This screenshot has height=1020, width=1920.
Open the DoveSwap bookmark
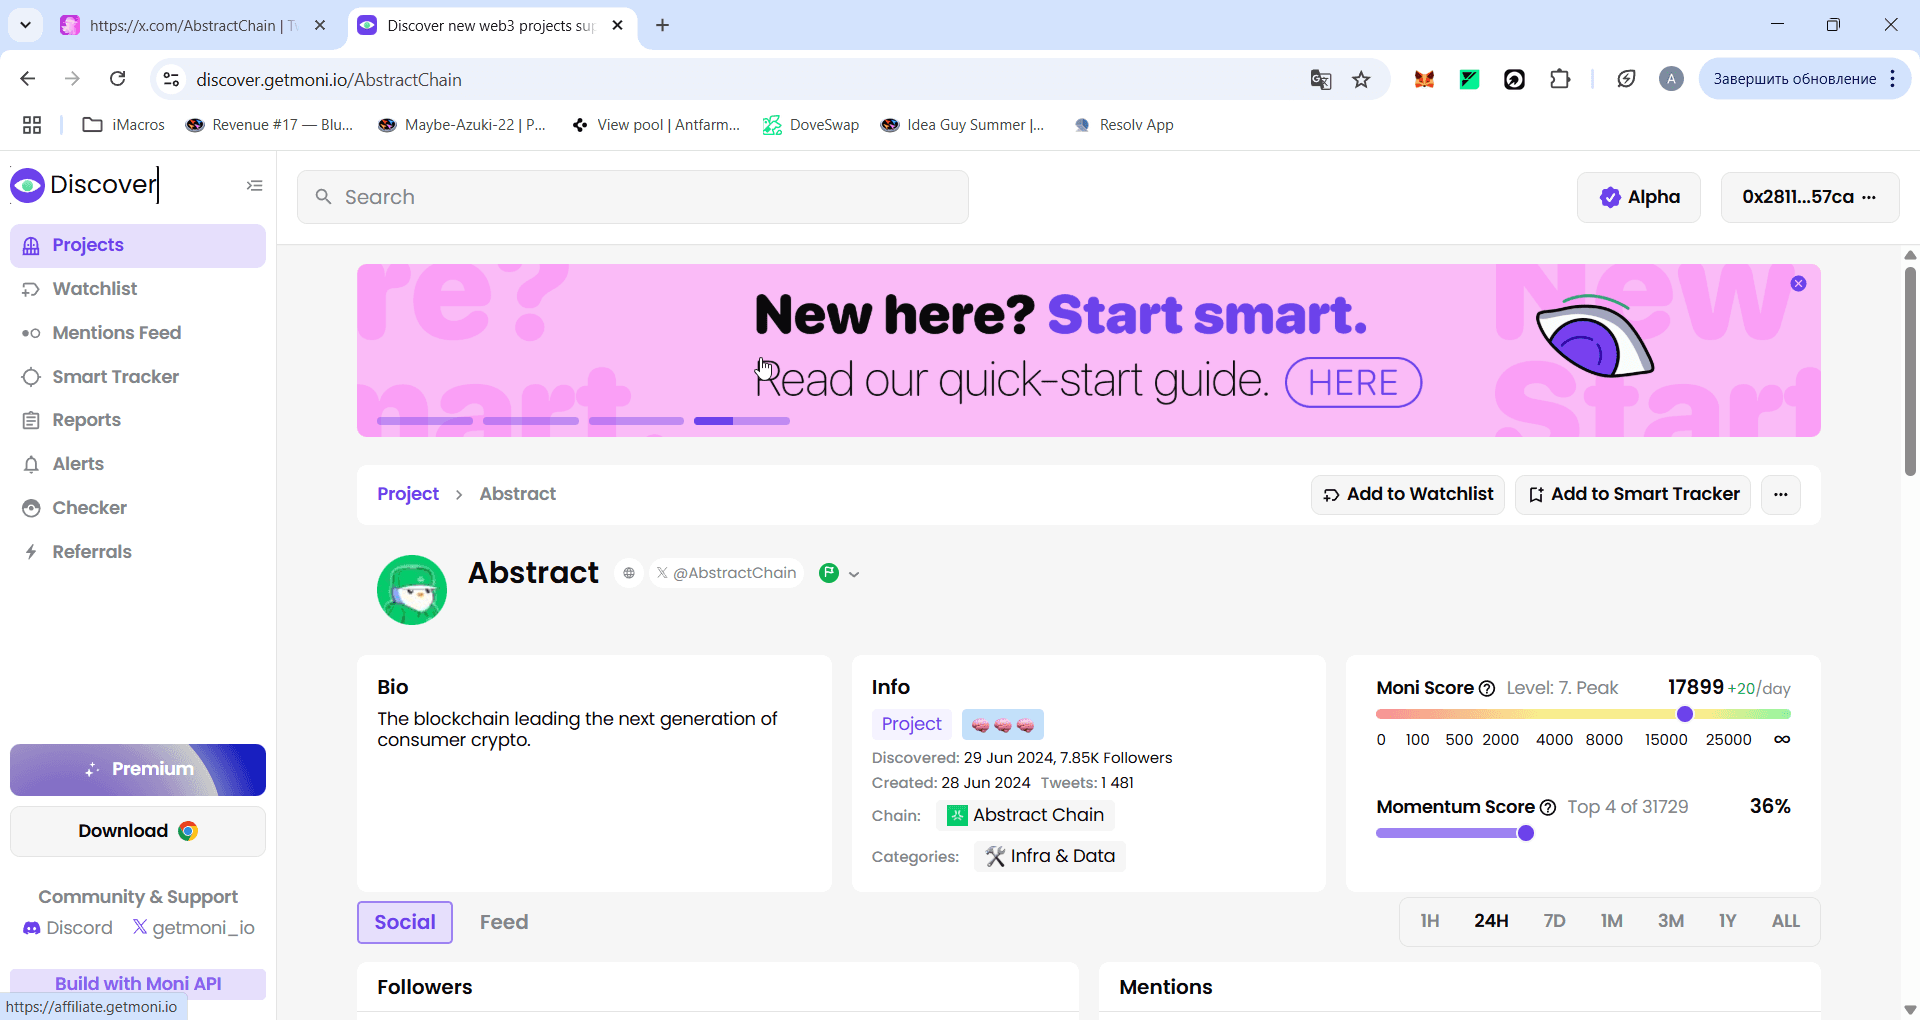[811, 125]
